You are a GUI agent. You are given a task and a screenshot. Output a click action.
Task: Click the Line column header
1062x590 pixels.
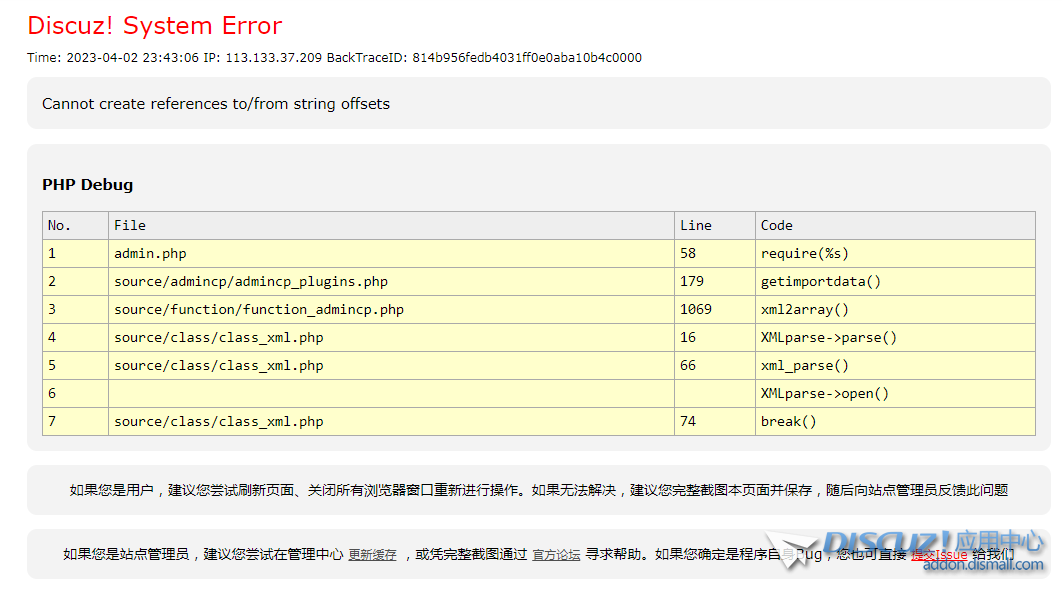[695, 226]
